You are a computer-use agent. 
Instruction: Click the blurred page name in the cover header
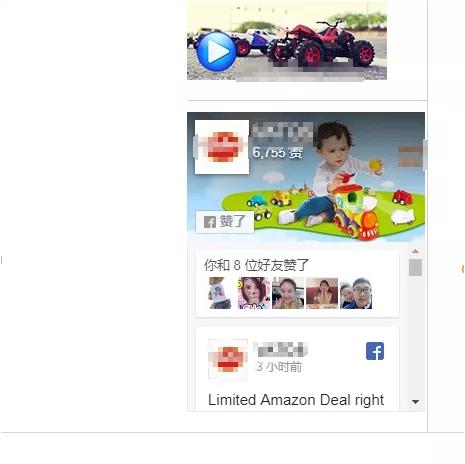pyautogui.click(x=282, y=132)
